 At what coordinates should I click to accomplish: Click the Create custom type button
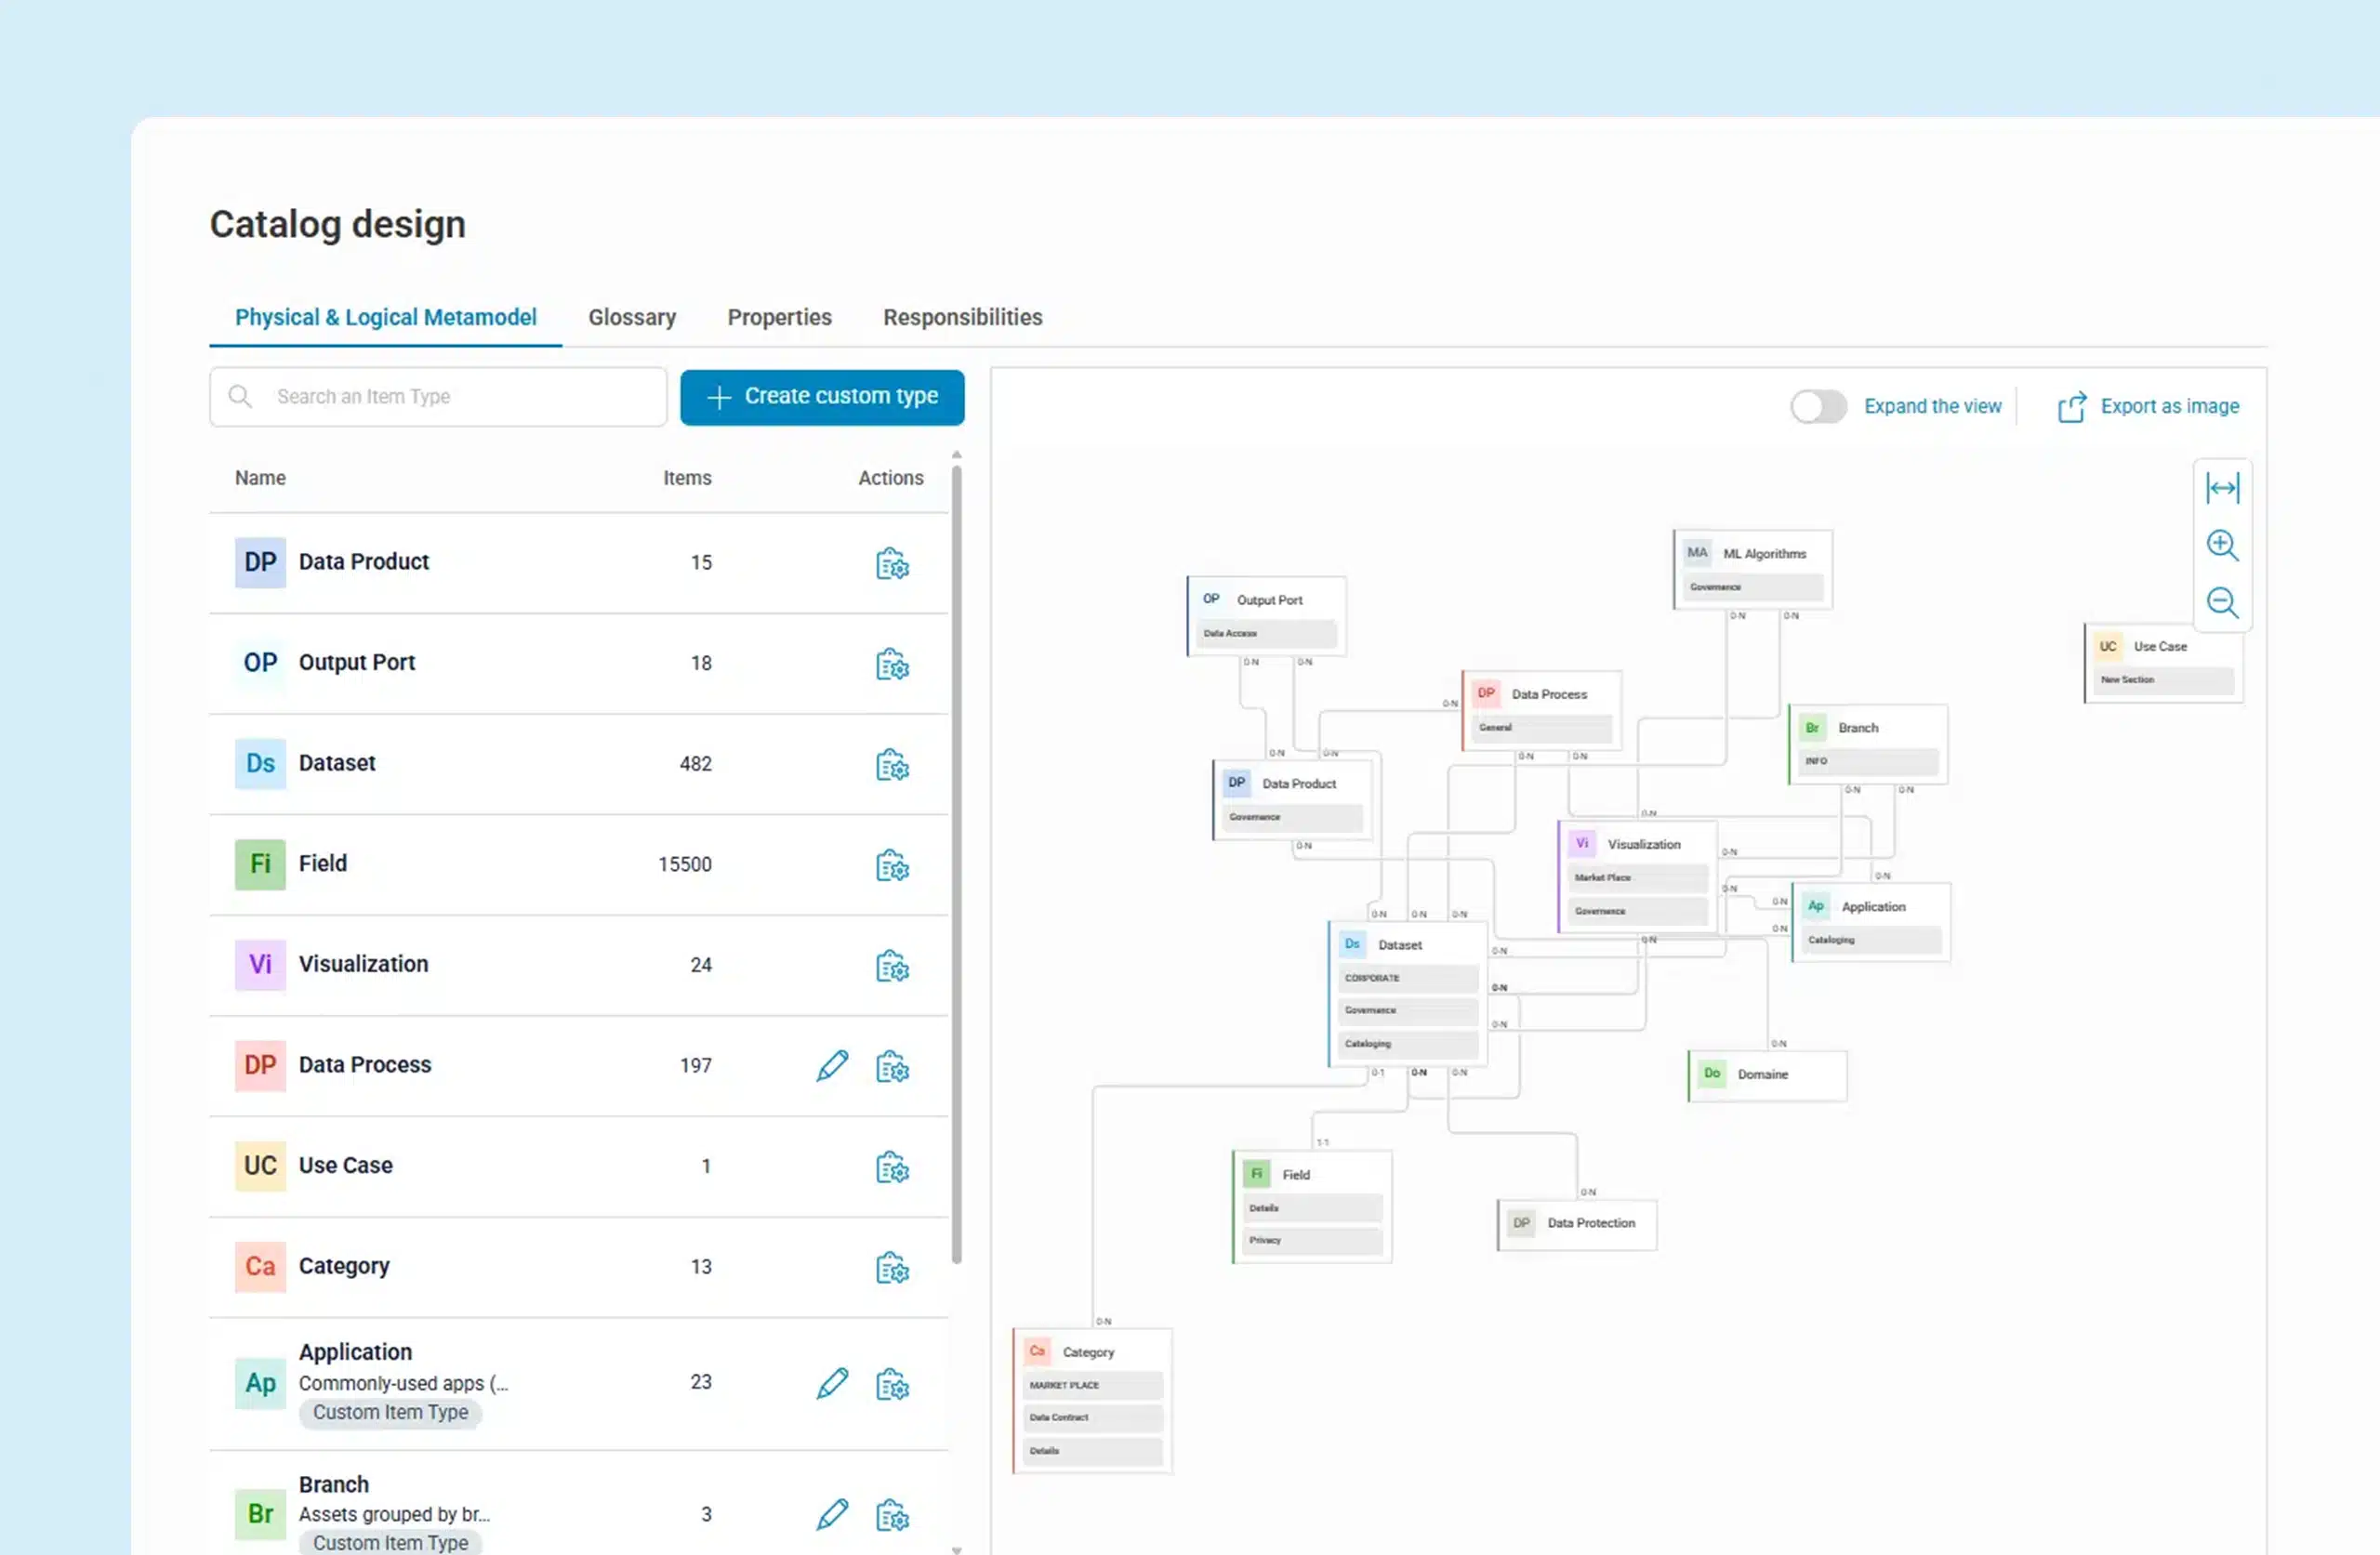pyautogui.click(x=821, y=396)
